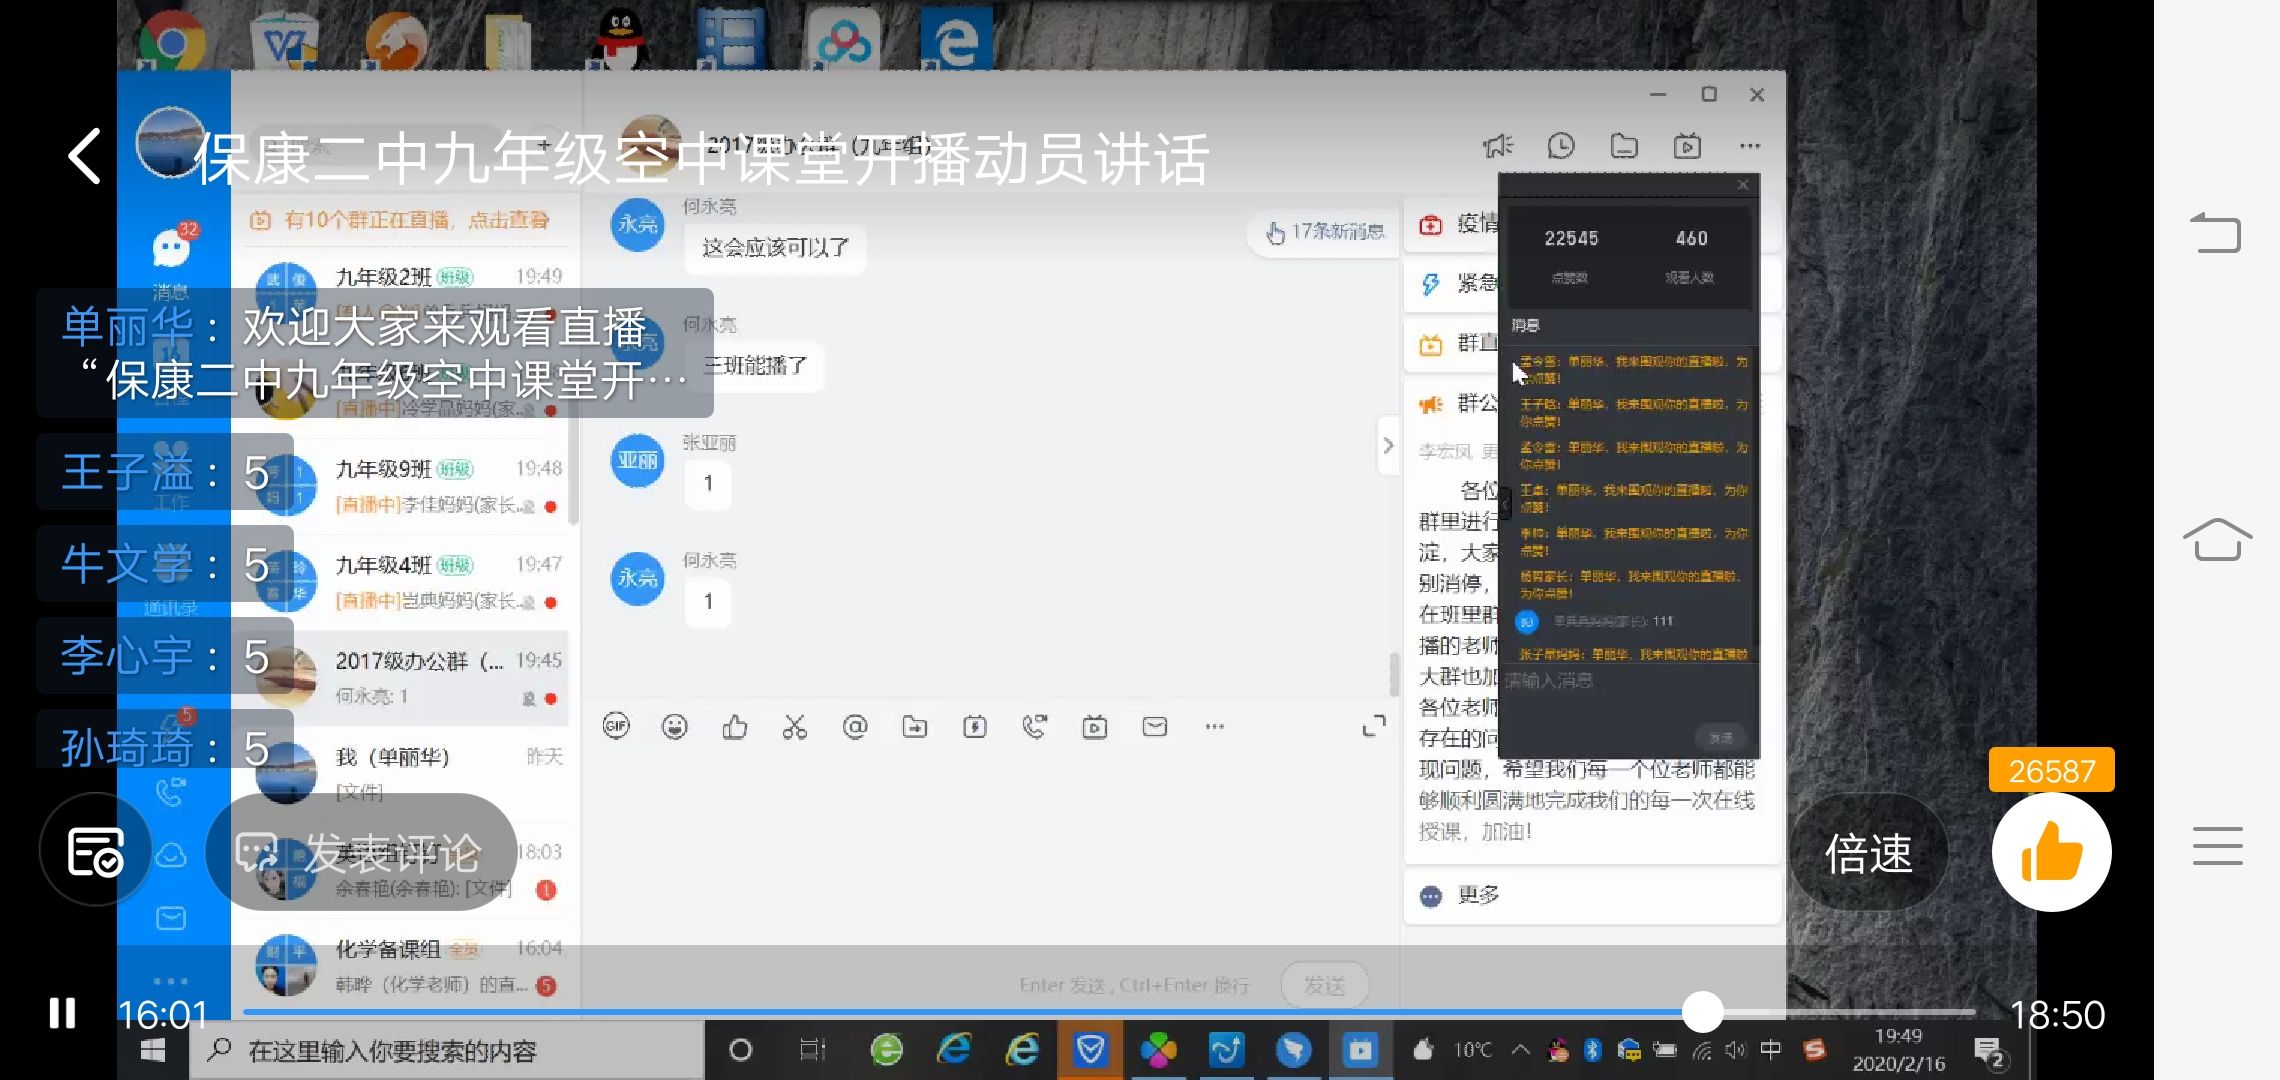Screen dimensions: 2280x1080
Task: Open the emoji picker icon
Action: pos(675,727)
